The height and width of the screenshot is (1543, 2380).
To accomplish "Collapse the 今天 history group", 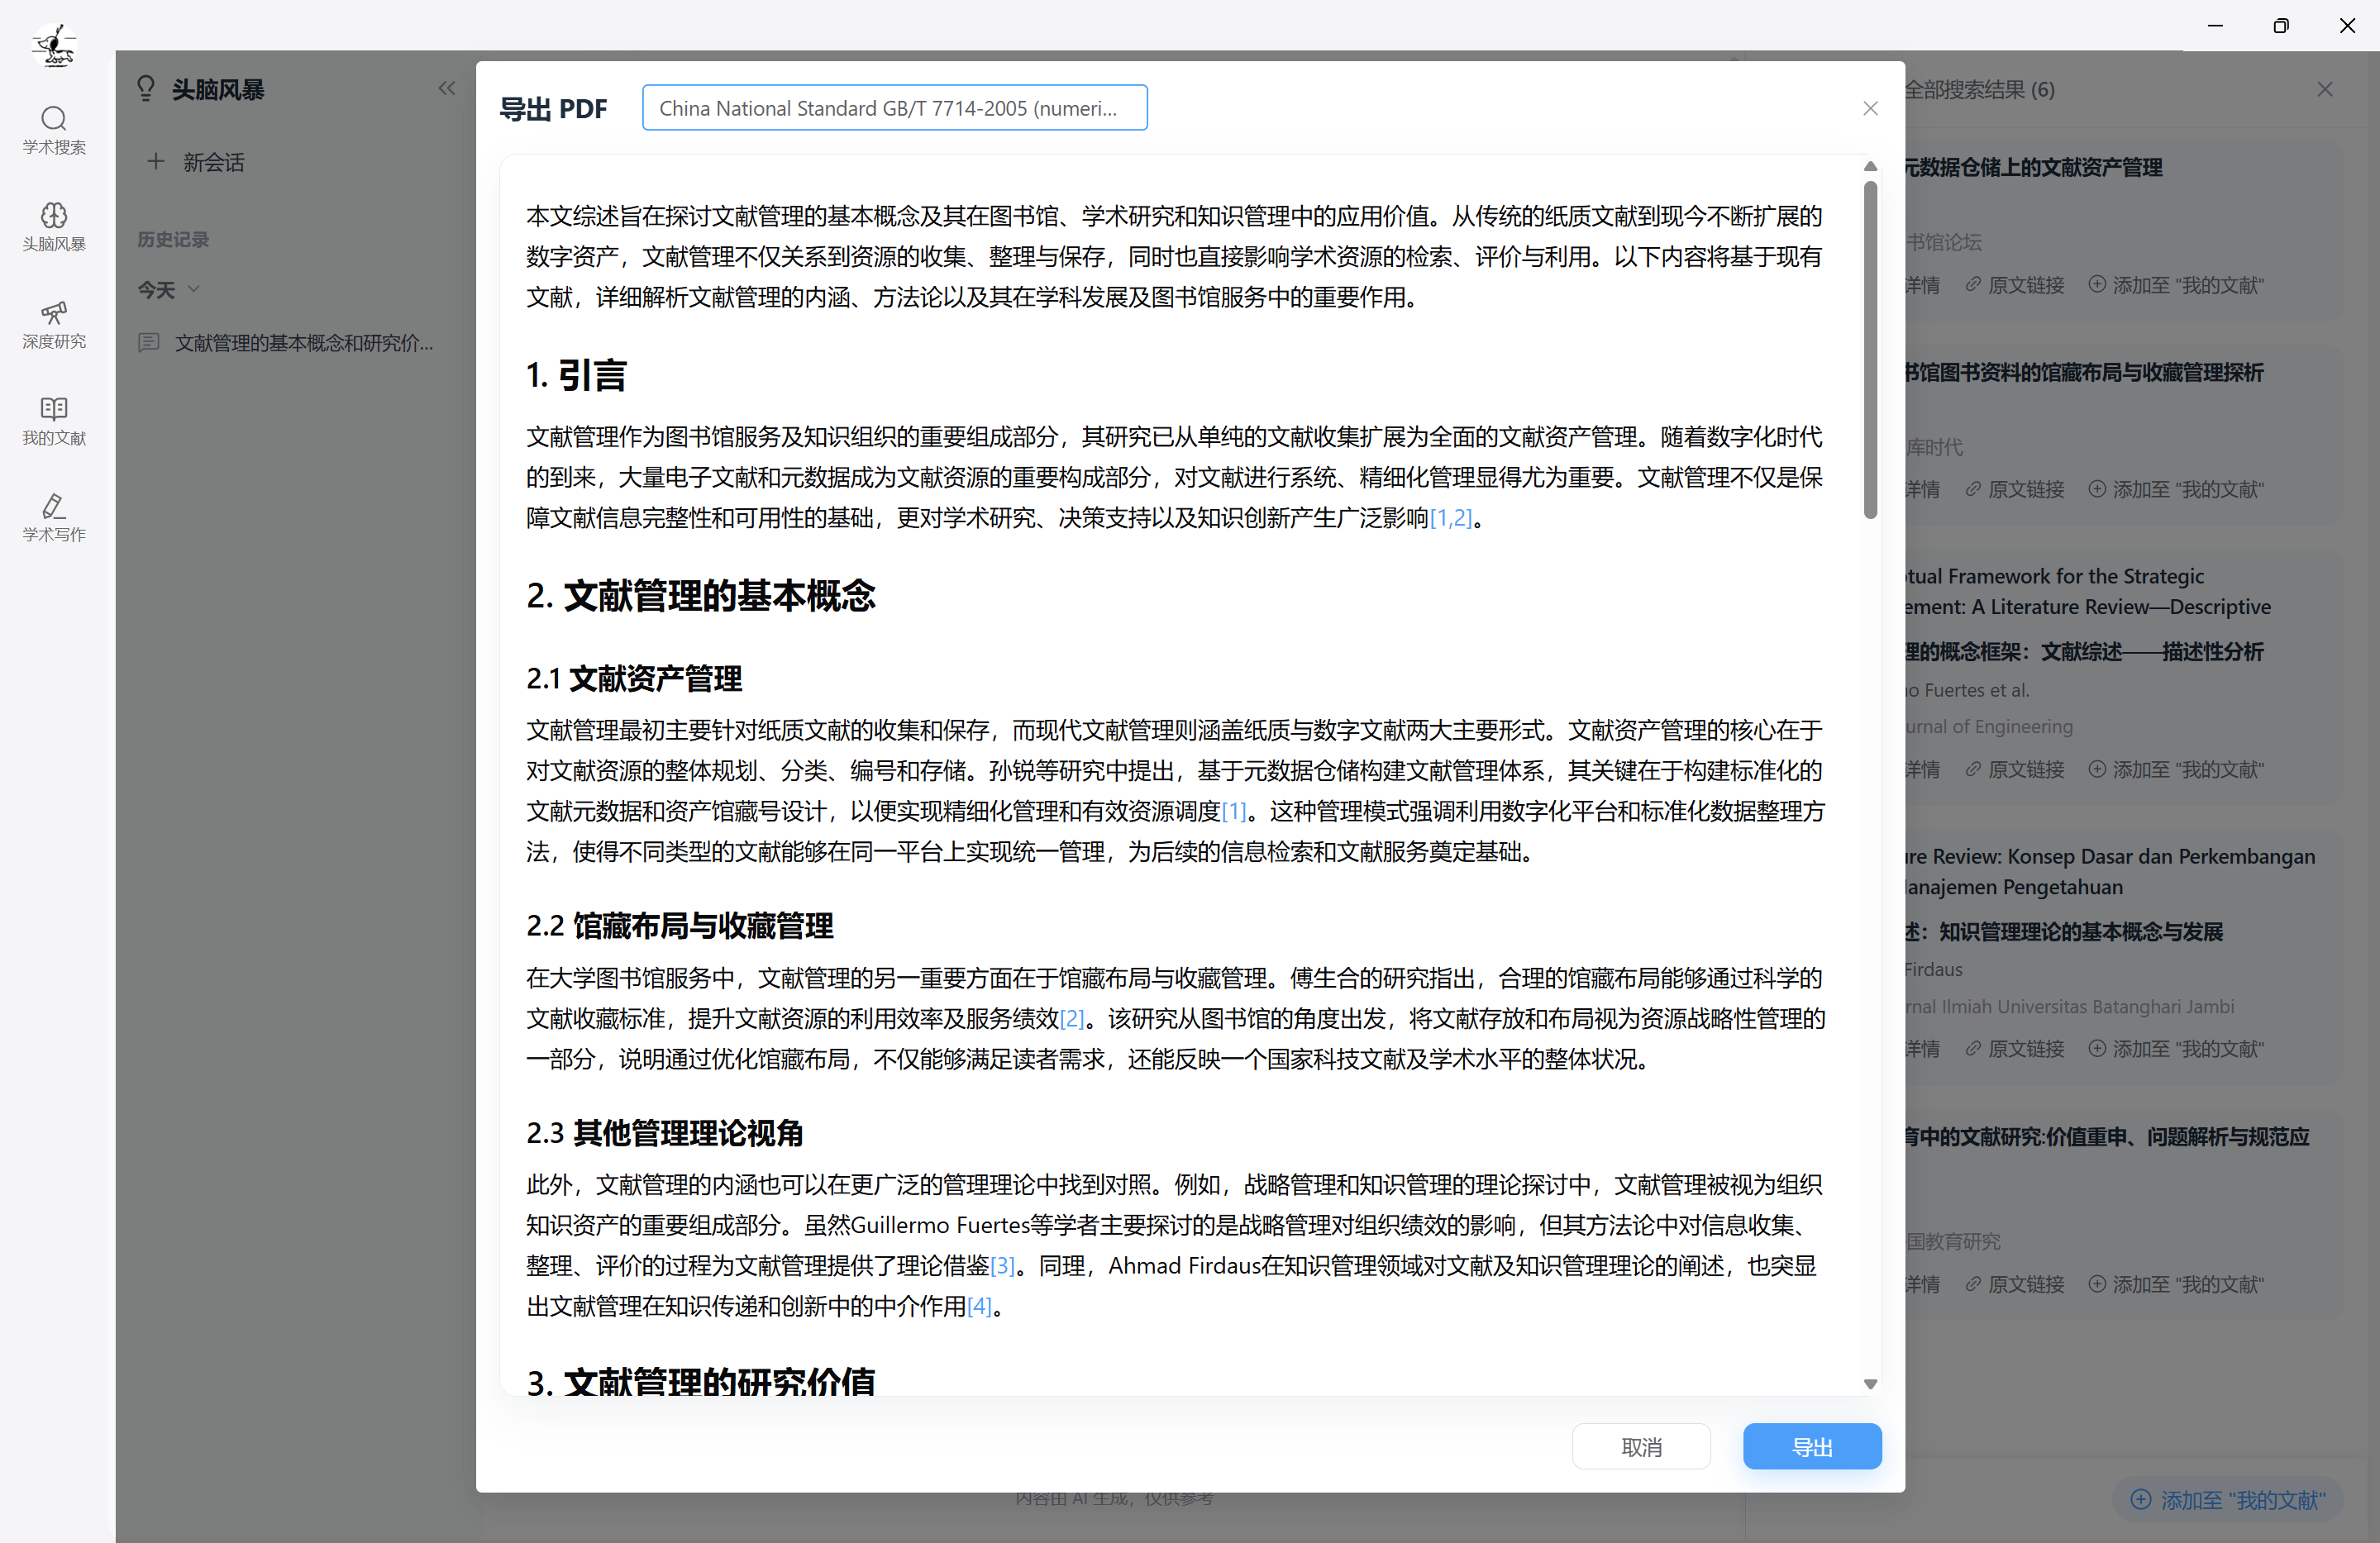I will click(195, 289).
